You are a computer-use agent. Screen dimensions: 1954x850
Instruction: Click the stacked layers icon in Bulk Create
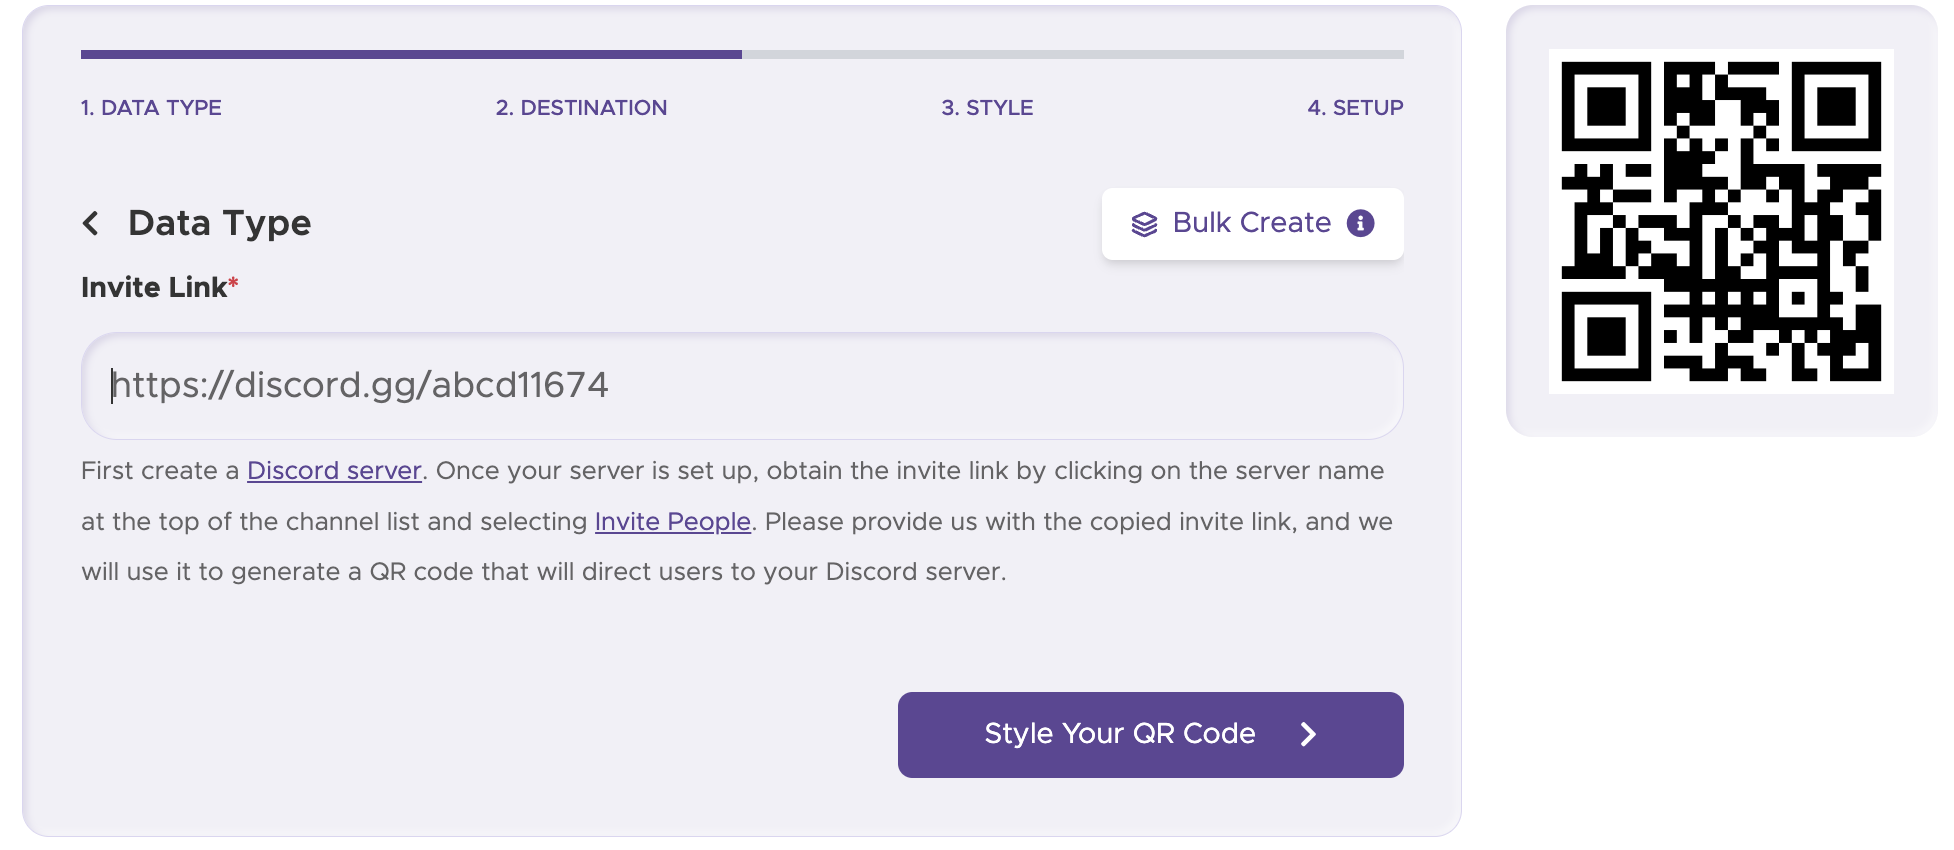coord(1144,224)
